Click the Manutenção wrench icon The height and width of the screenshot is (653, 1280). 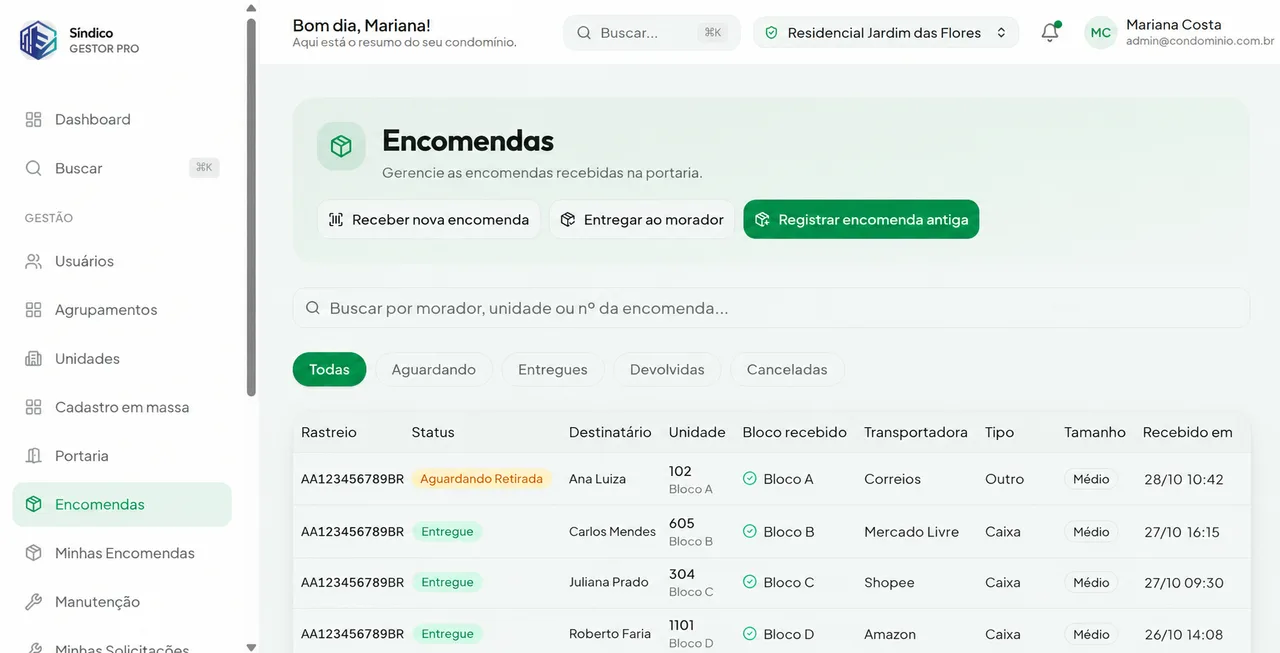coord(34,602)
